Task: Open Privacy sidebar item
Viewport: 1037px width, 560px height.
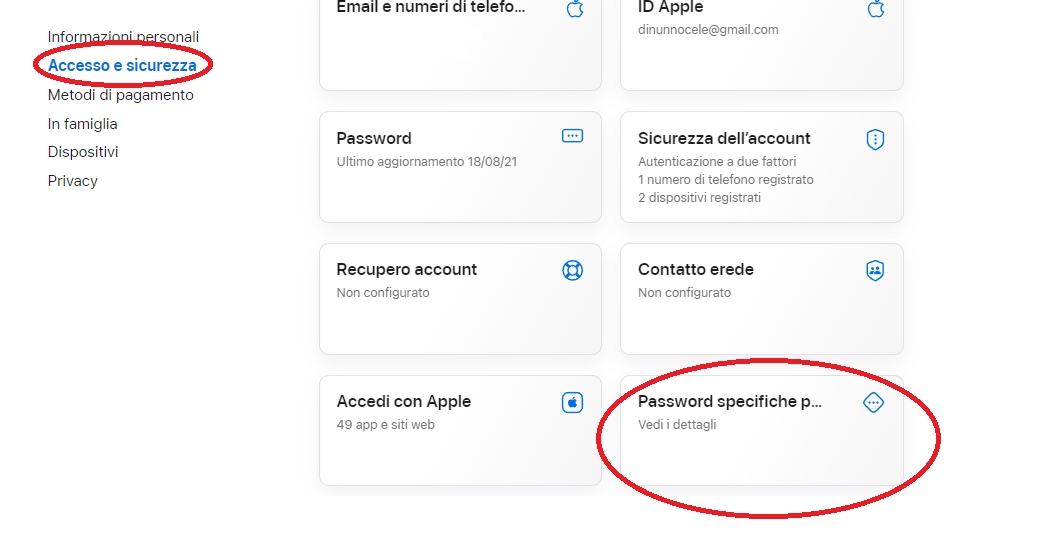Action: pos(73,181)
